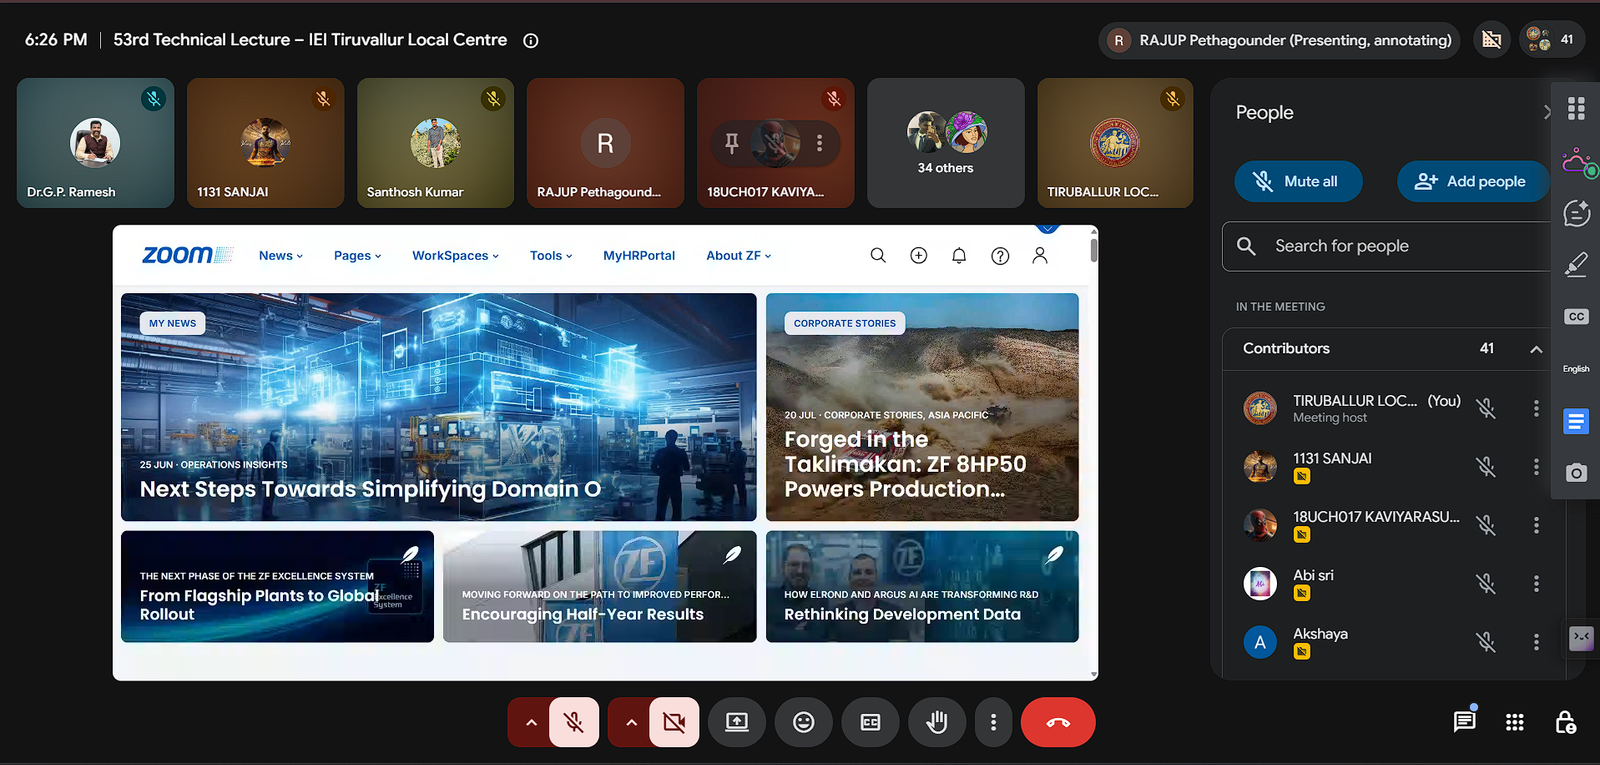
Task: Raise your hand
Action: (x=937, y=722)
